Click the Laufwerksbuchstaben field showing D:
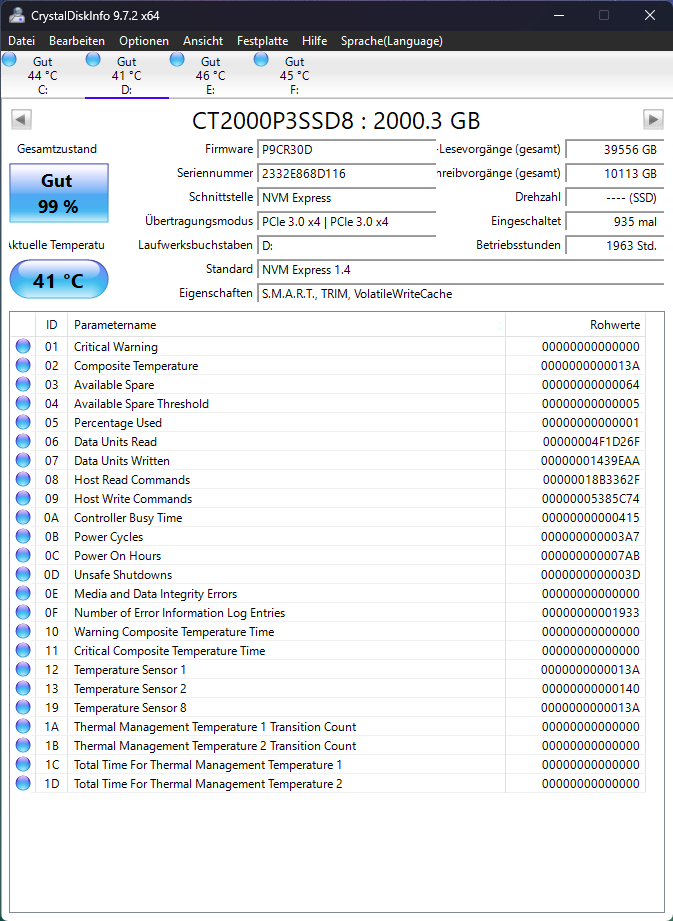Screen dimensions: 673x921 [346, 246]
